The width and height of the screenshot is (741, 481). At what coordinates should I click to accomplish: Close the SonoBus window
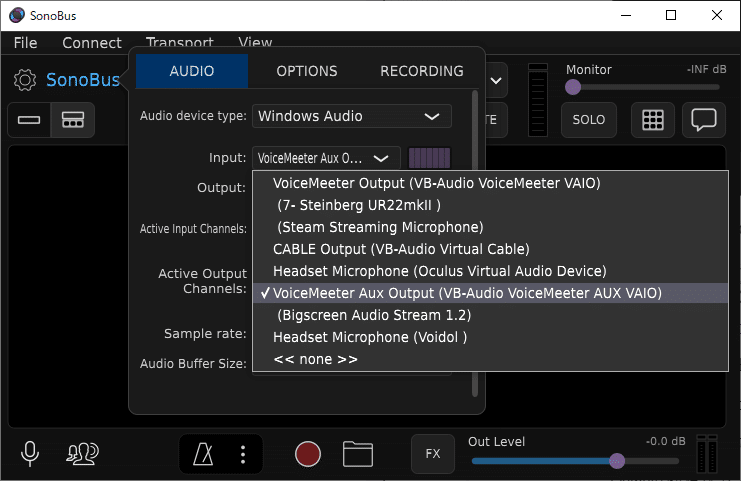tap(716, 15)
